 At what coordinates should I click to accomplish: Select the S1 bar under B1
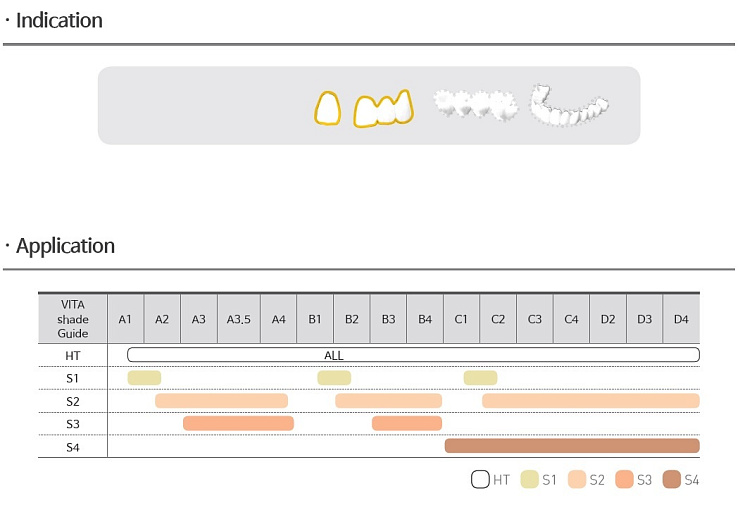(334, 378)
